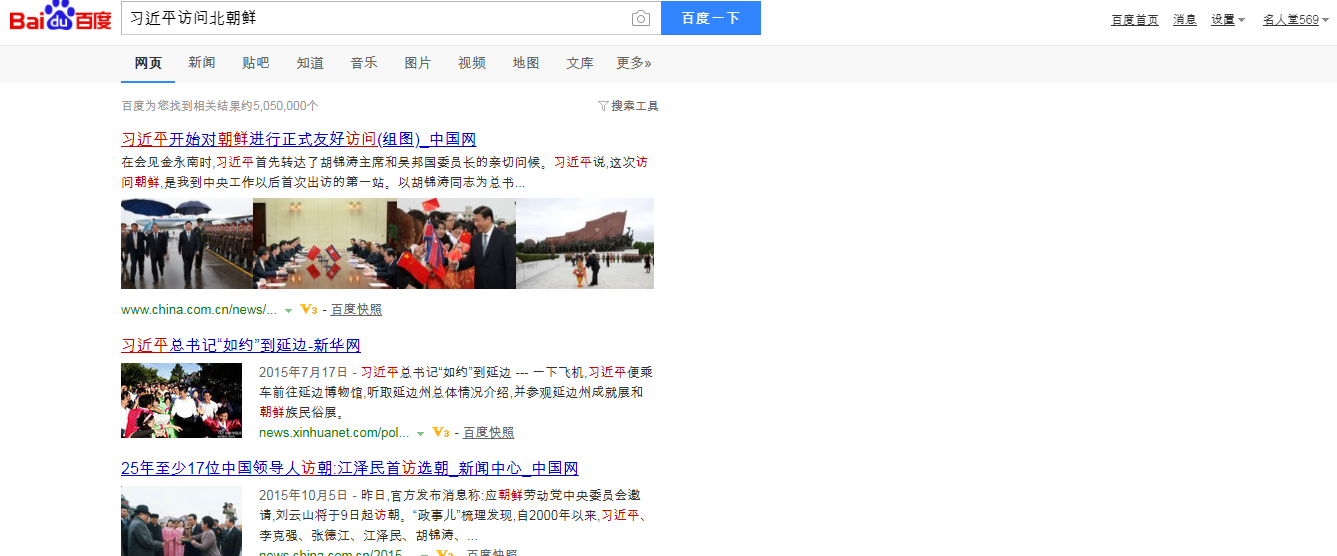Expand the 更多» tab menu
Image resolution: width=1337 pixels, height=556 pixels.
(x=634, y=63)
